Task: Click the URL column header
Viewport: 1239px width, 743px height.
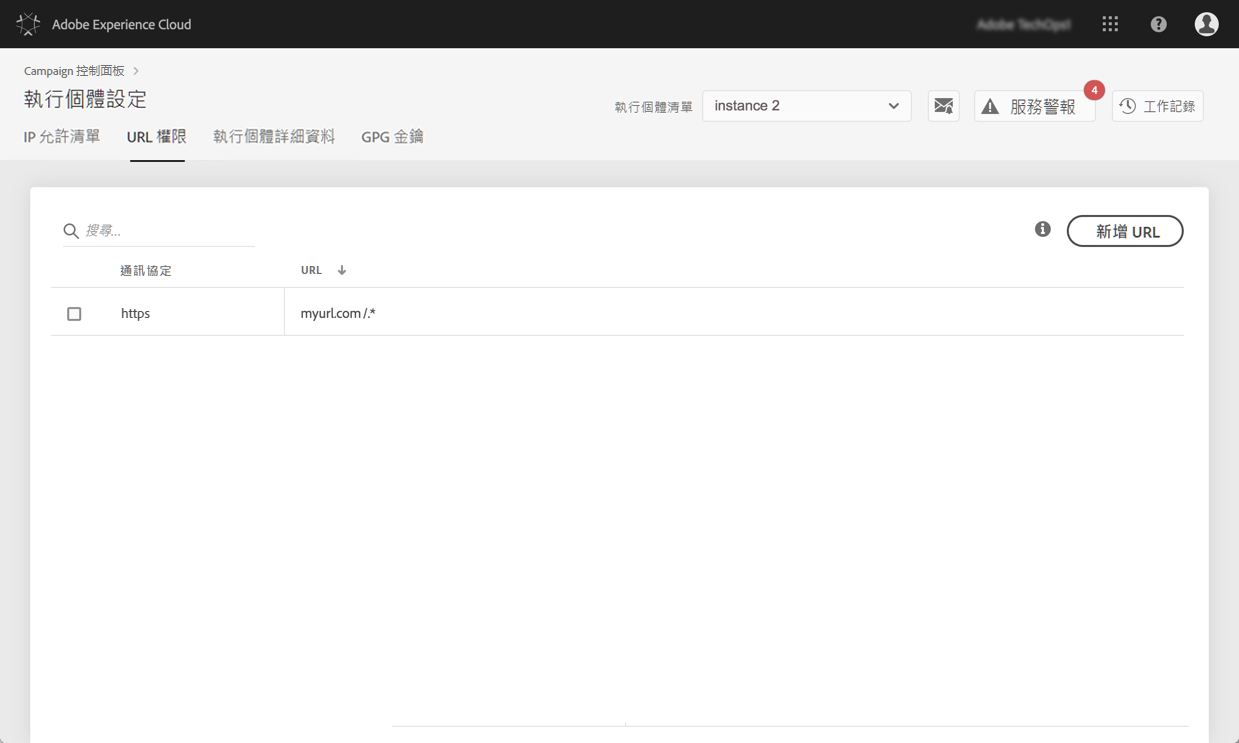Action: point(311,270)
